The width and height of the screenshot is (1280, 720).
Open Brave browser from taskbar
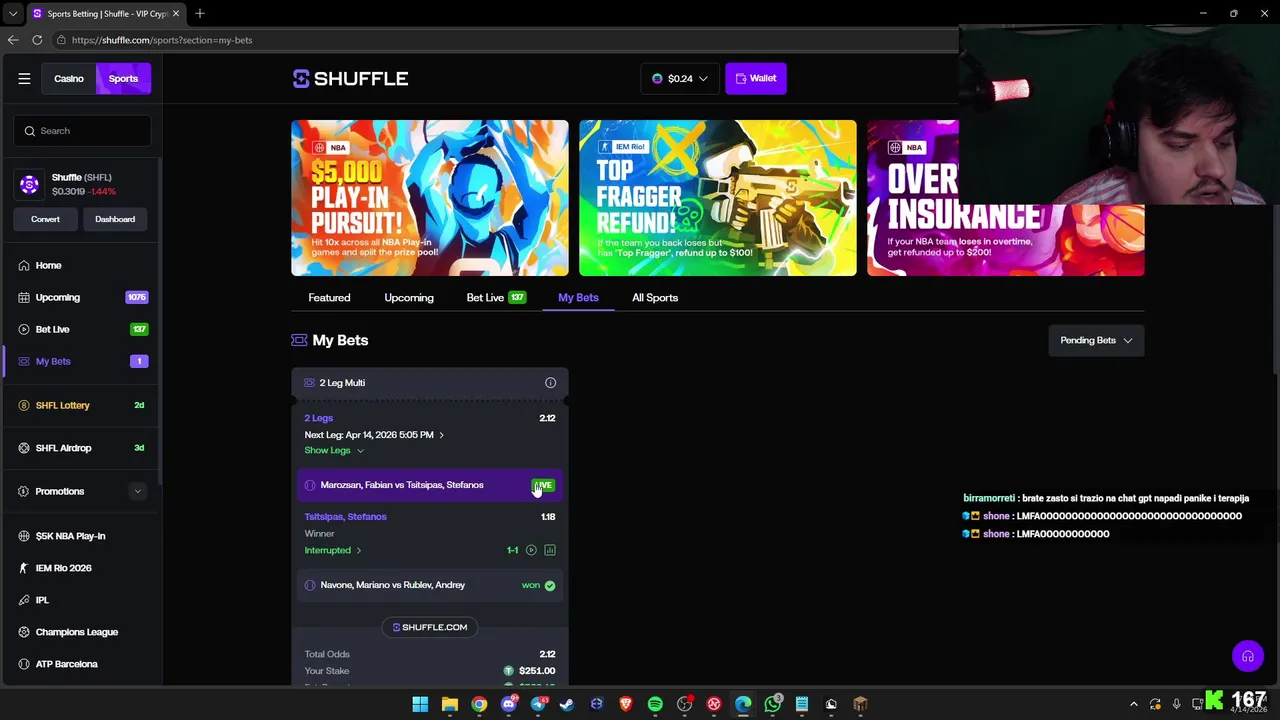point(626,704)
